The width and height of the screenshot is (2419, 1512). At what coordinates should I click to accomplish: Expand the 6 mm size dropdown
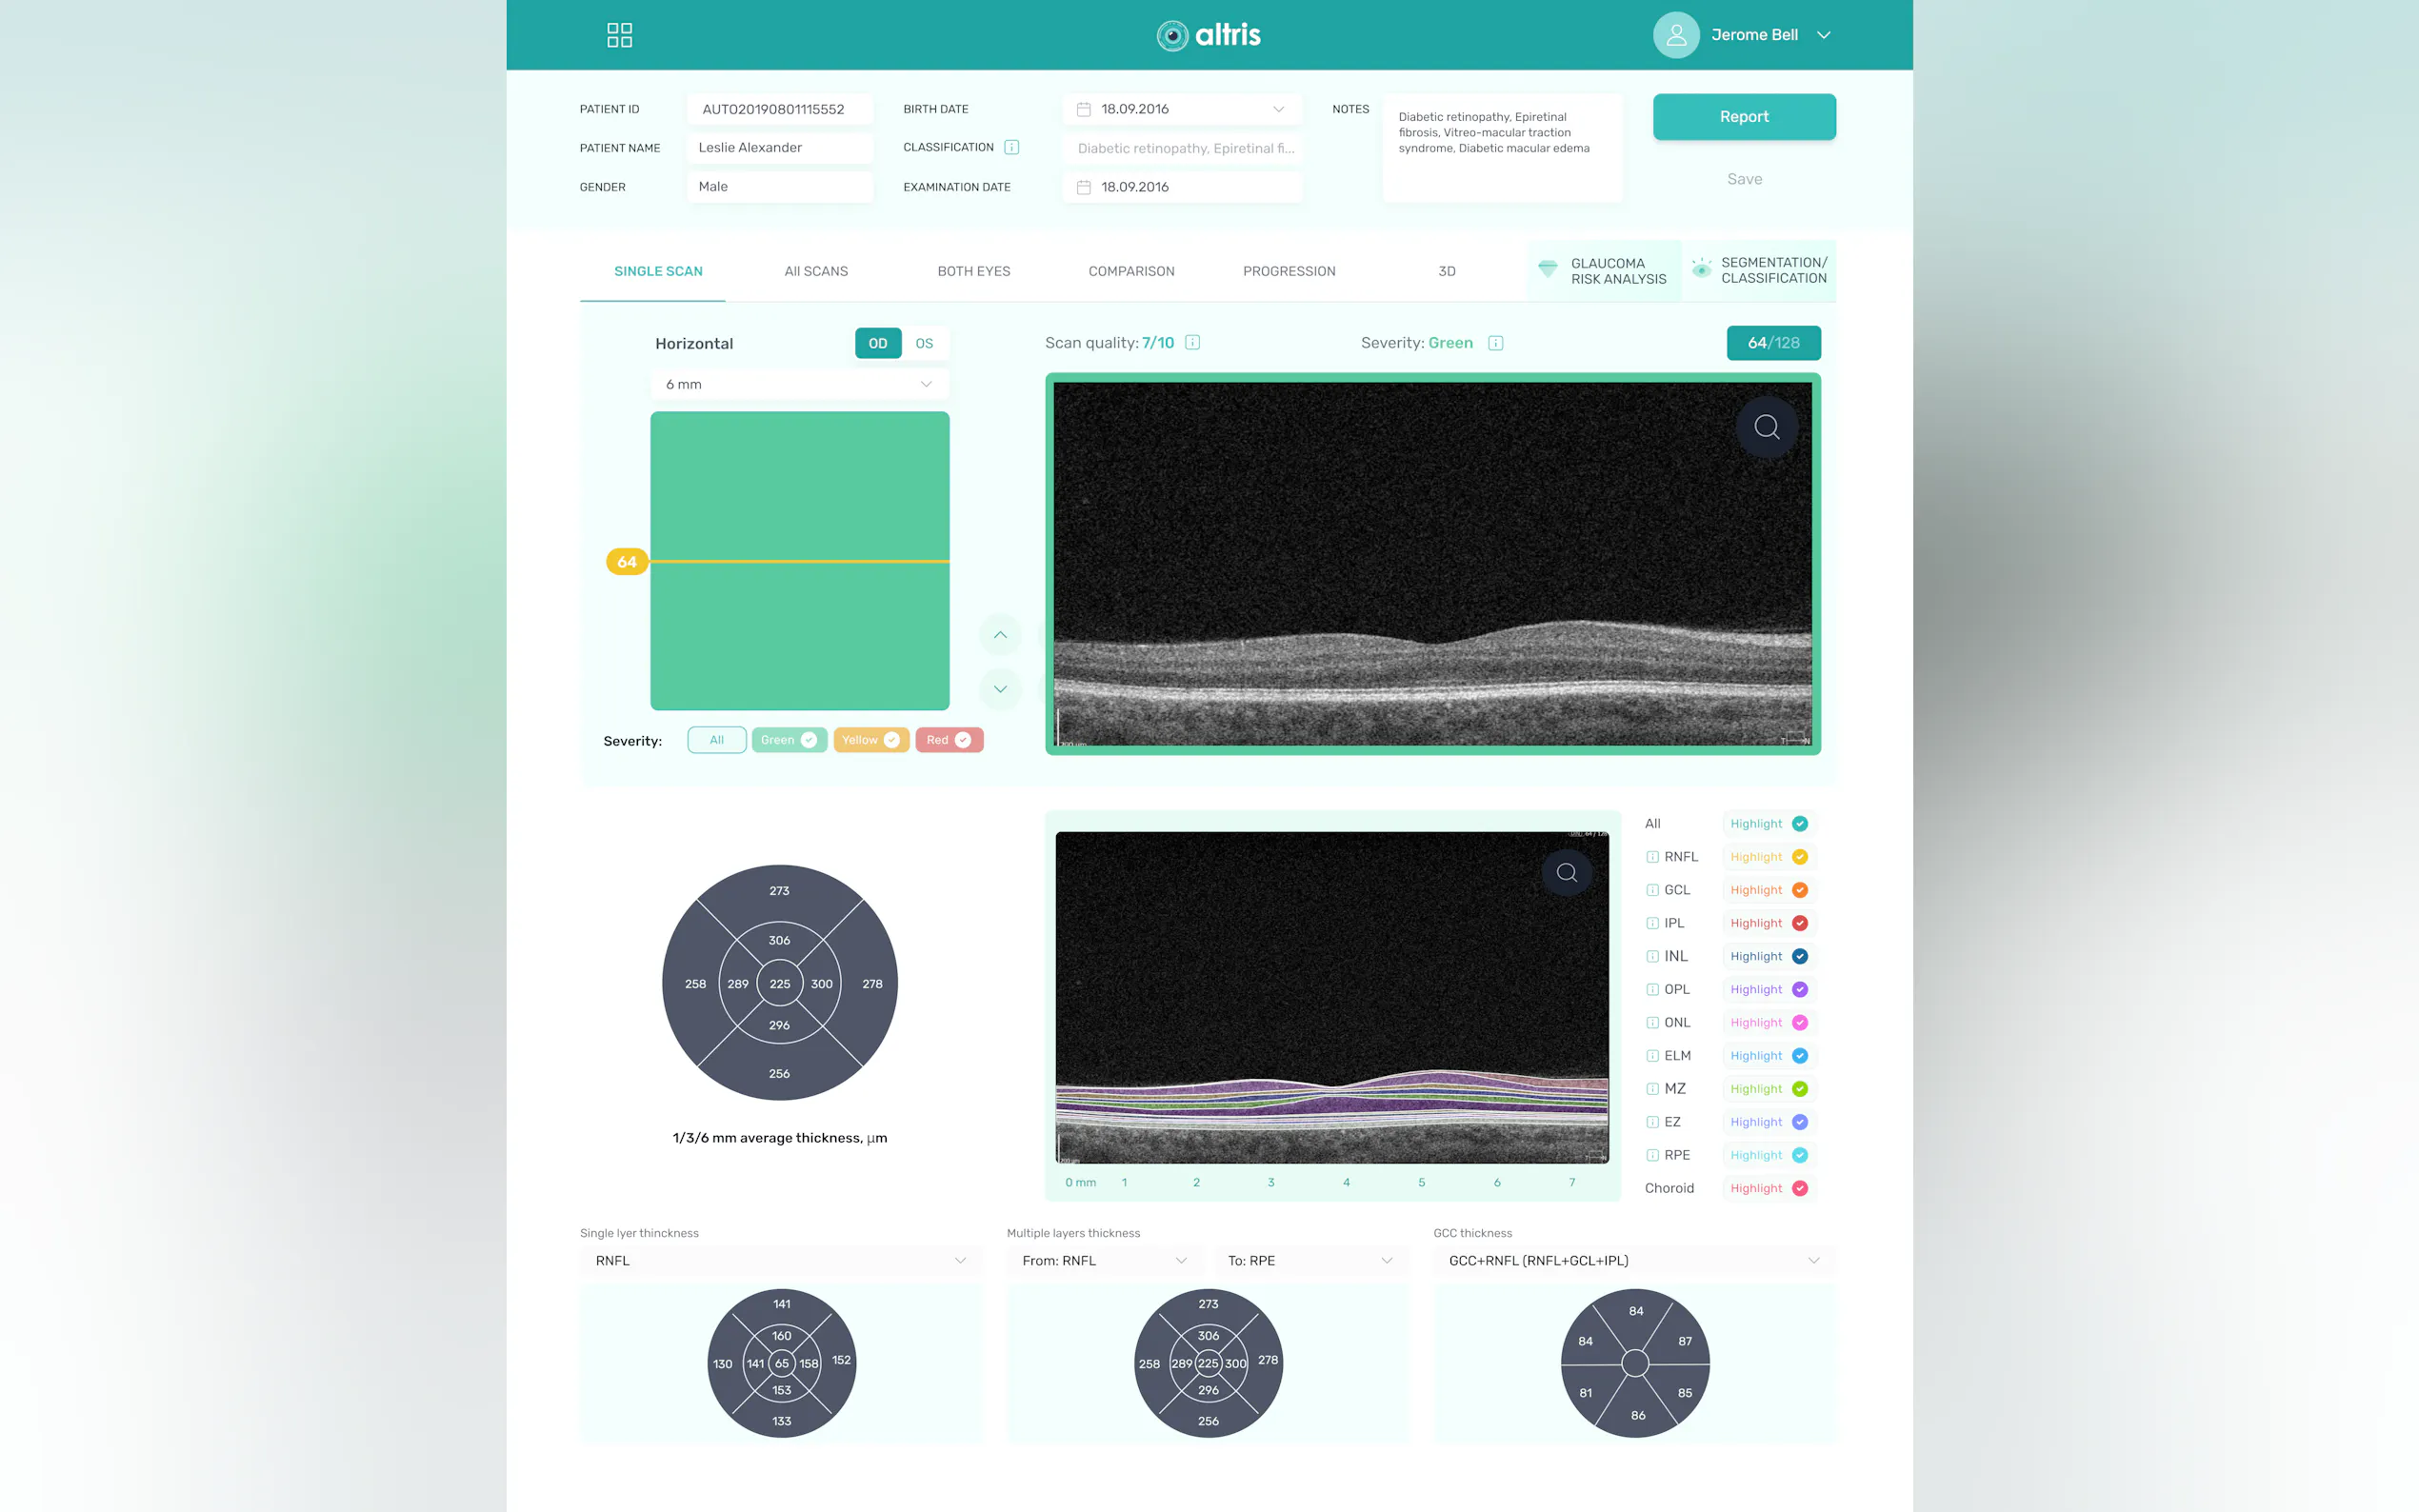coord(799,384)
